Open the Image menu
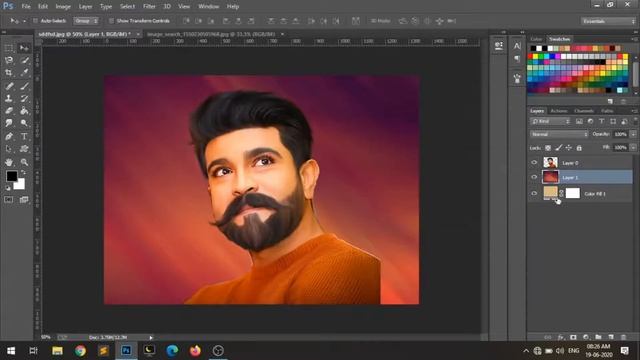This screenshot has width=640, height=360. pyautogui.click(x=63, y=7)
